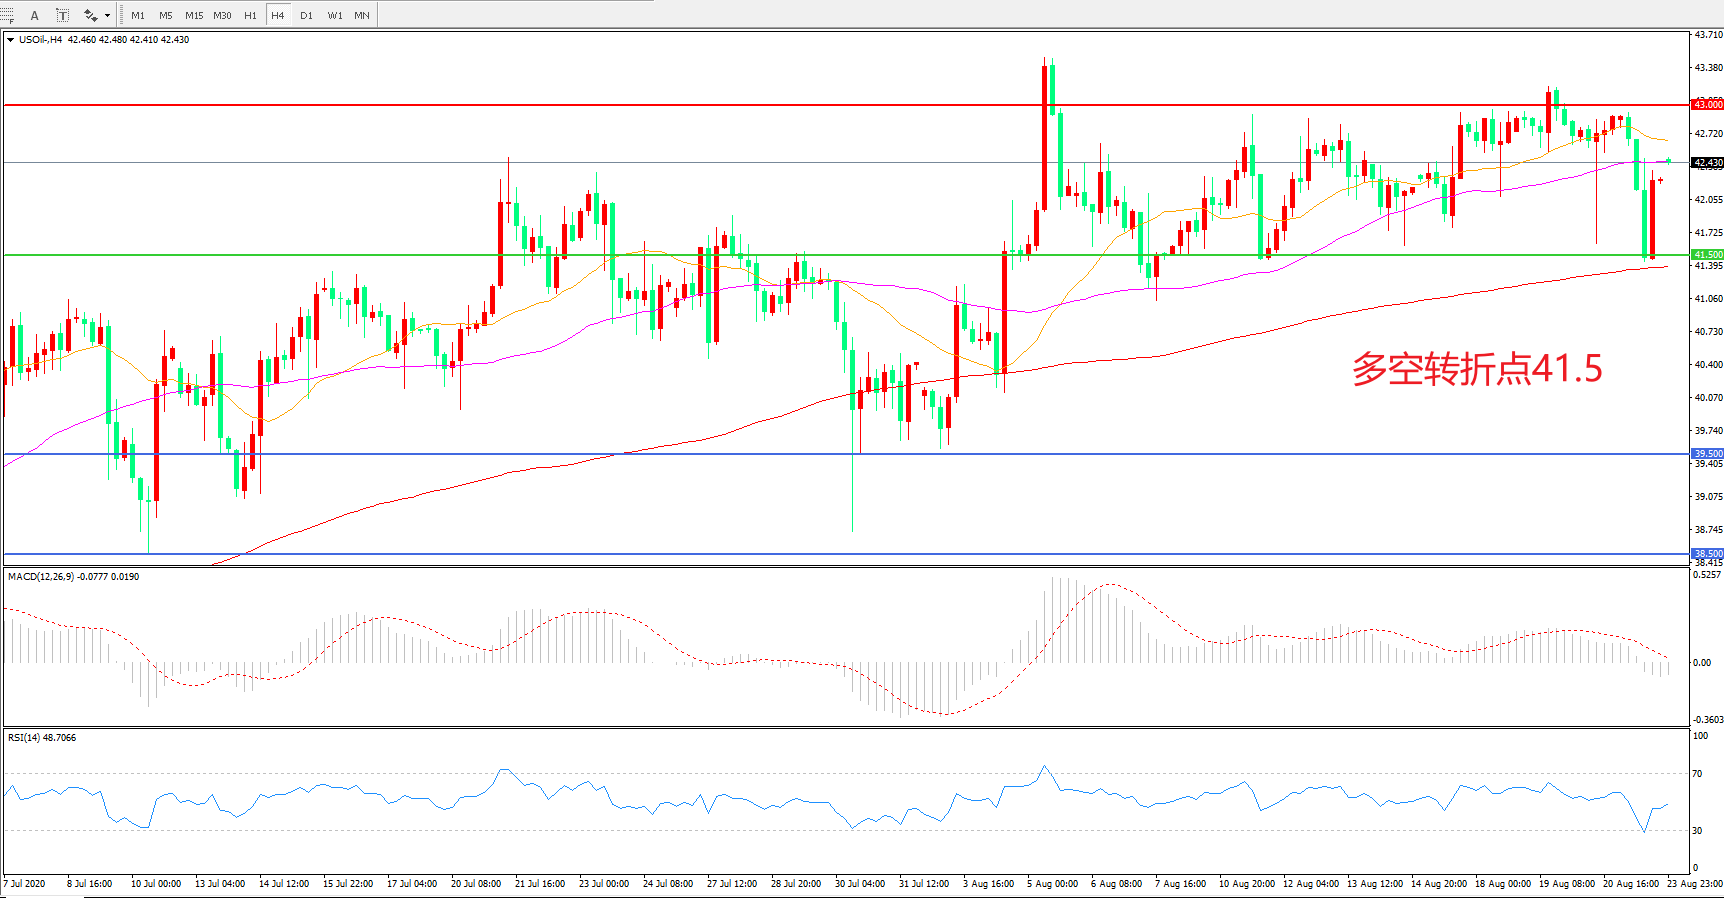
Task: Open the arrows tool dropdown arrow
Action: pos(107,15)
